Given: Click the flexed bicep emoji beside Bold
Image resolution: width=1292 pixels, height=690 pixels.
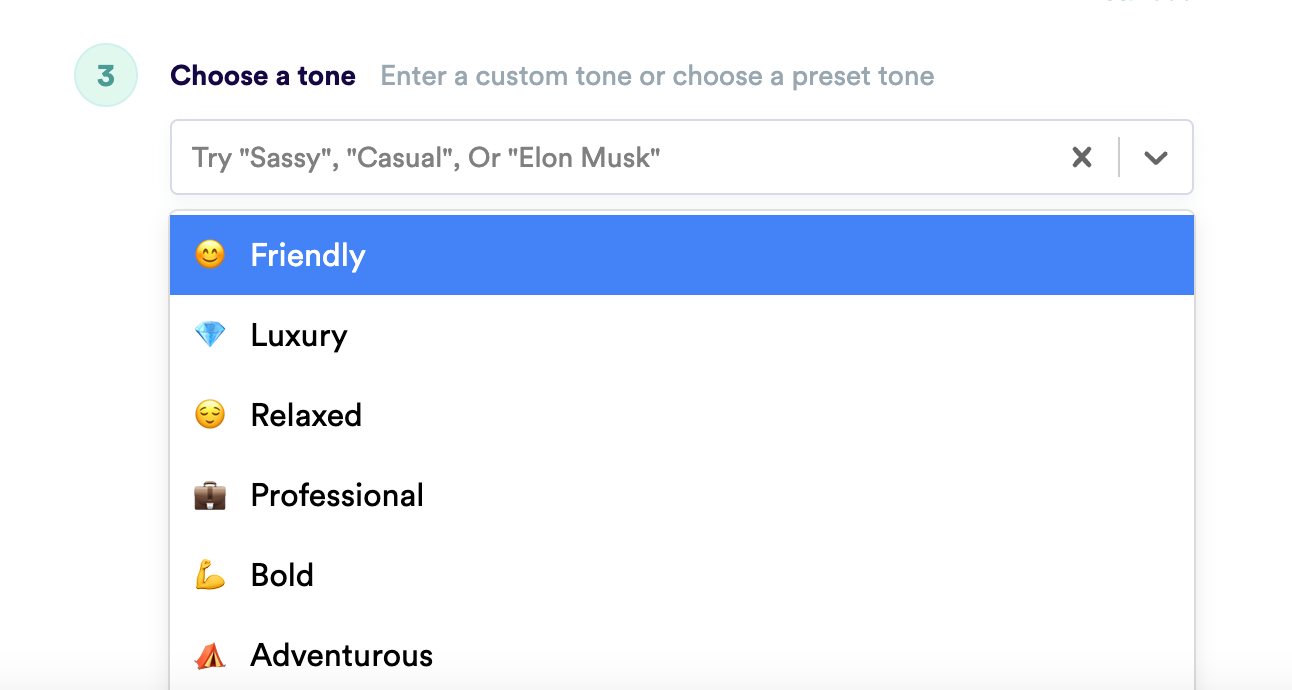Looking at the screenshot, I should click(x=210, y=575).
